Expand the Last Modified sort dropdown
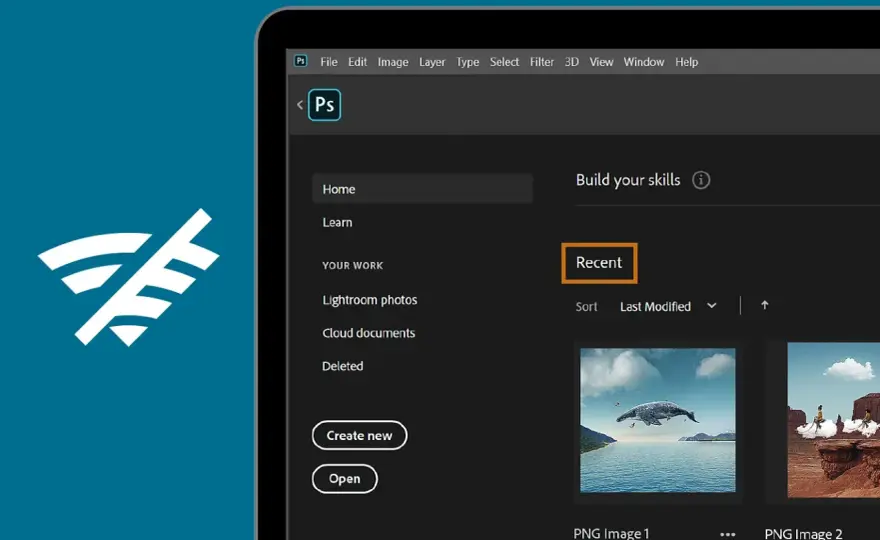Image resolution: width=880 pixels, height=540 pixels. [x=668, y=306]
